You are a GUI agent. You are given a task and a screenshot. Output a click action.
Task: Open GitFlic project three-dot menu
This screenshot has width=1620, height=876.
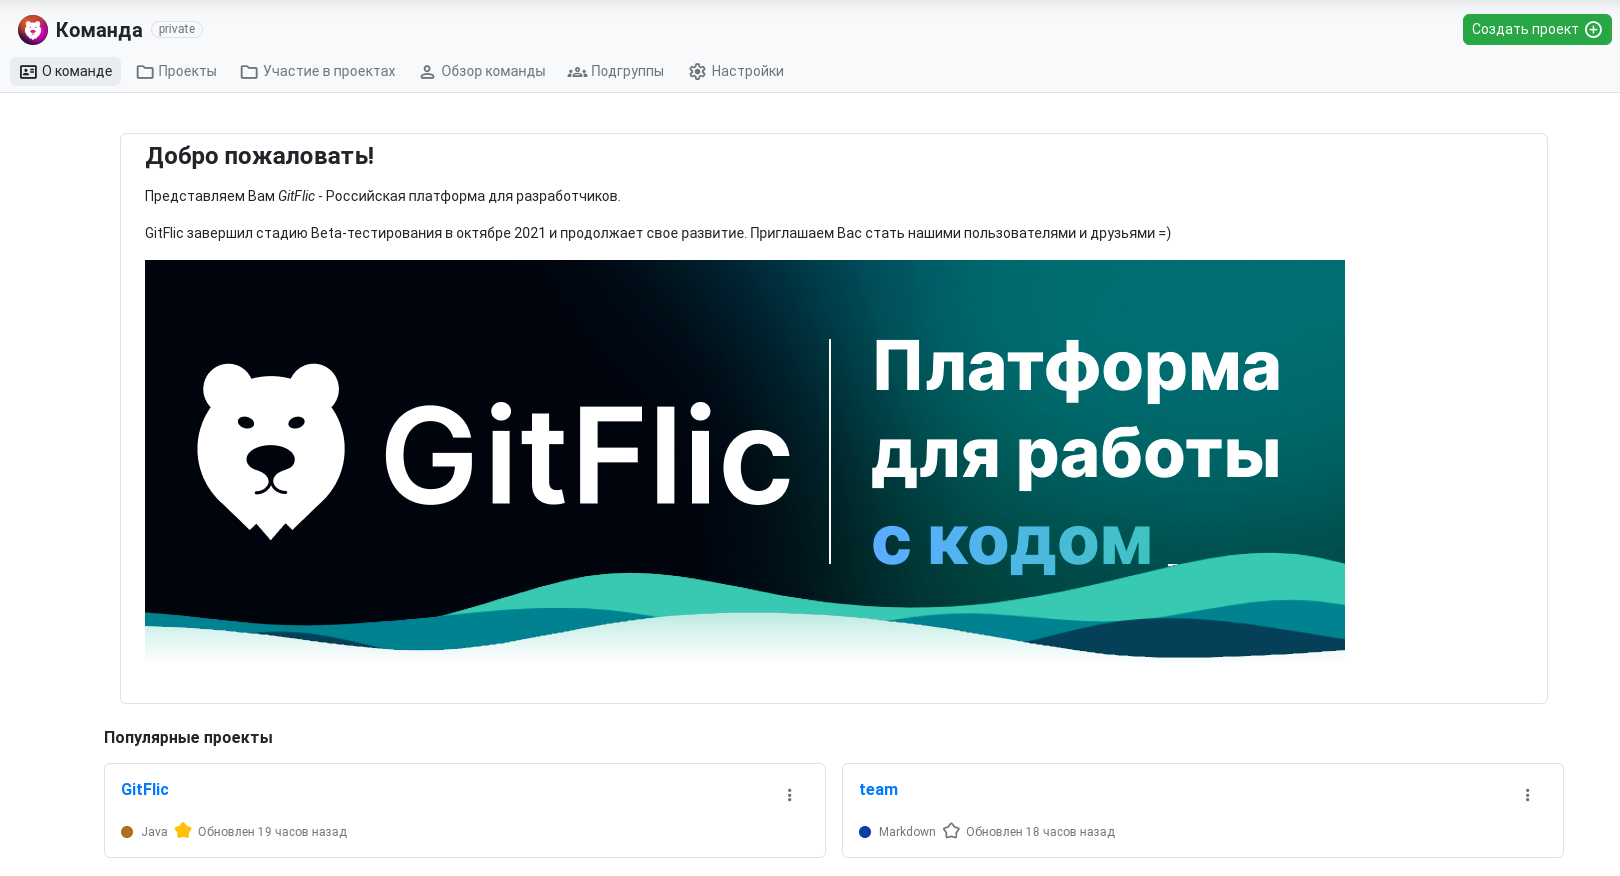(x=789, y=795)
